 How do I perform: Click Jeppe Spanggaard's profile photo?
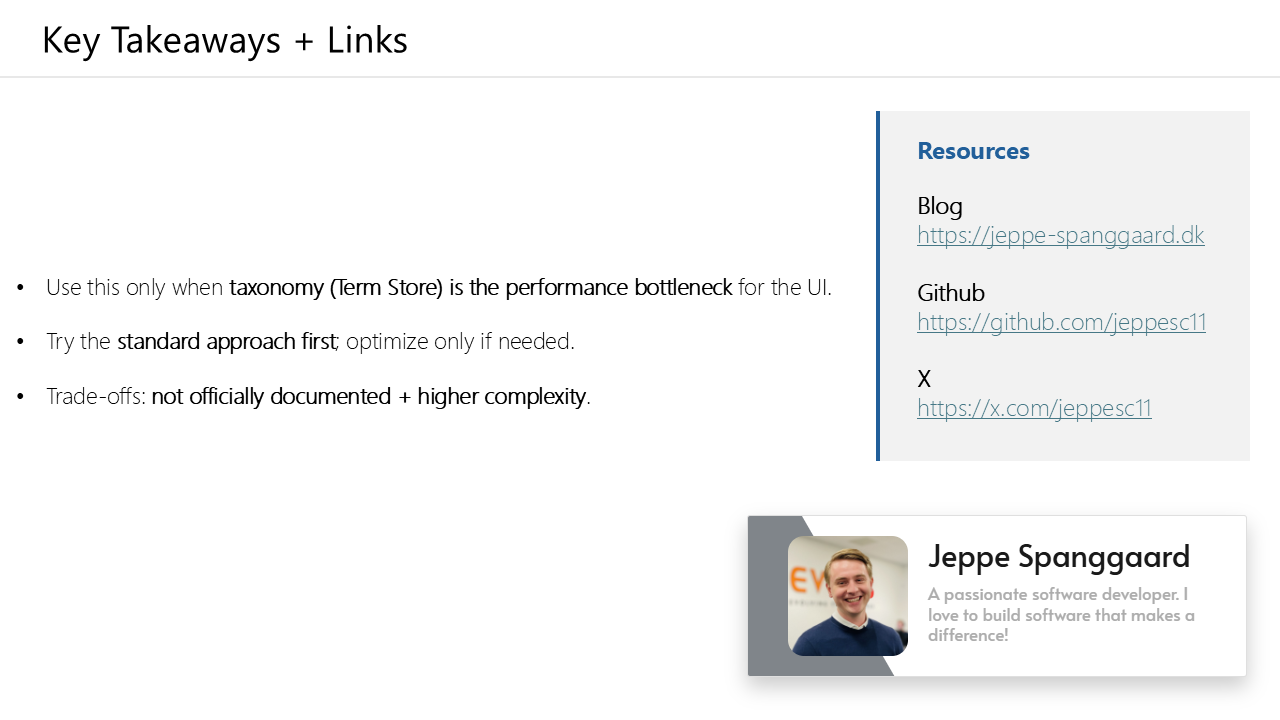848,596
